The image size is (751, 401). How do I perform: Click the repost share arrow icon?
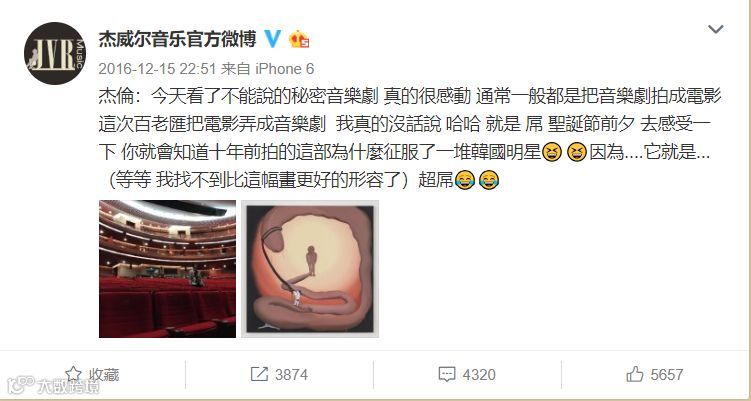coord(259,374)
